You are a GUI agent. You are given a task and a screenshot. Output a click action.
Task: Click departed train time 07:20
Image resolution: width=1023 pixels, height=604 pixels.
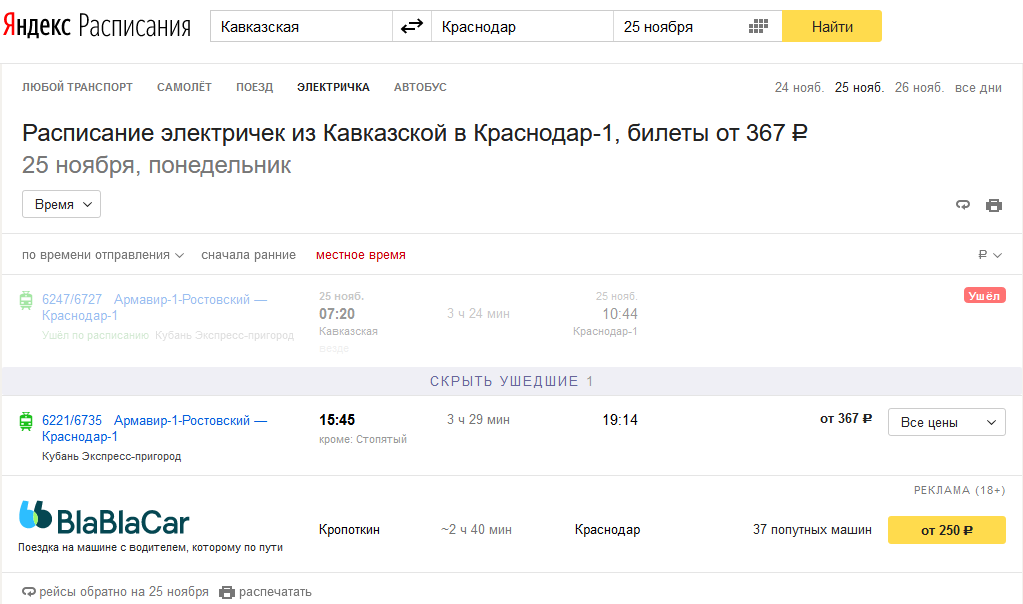point(337,314)
